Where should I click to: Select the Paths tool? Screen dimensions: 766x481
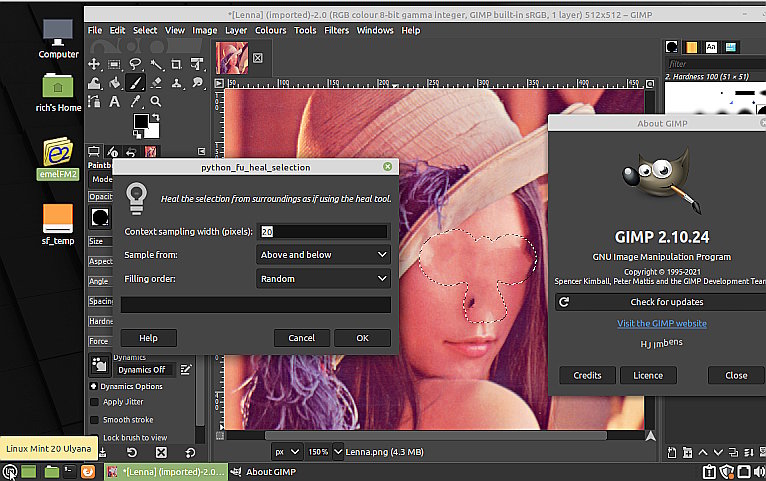[x=94, y=101]
